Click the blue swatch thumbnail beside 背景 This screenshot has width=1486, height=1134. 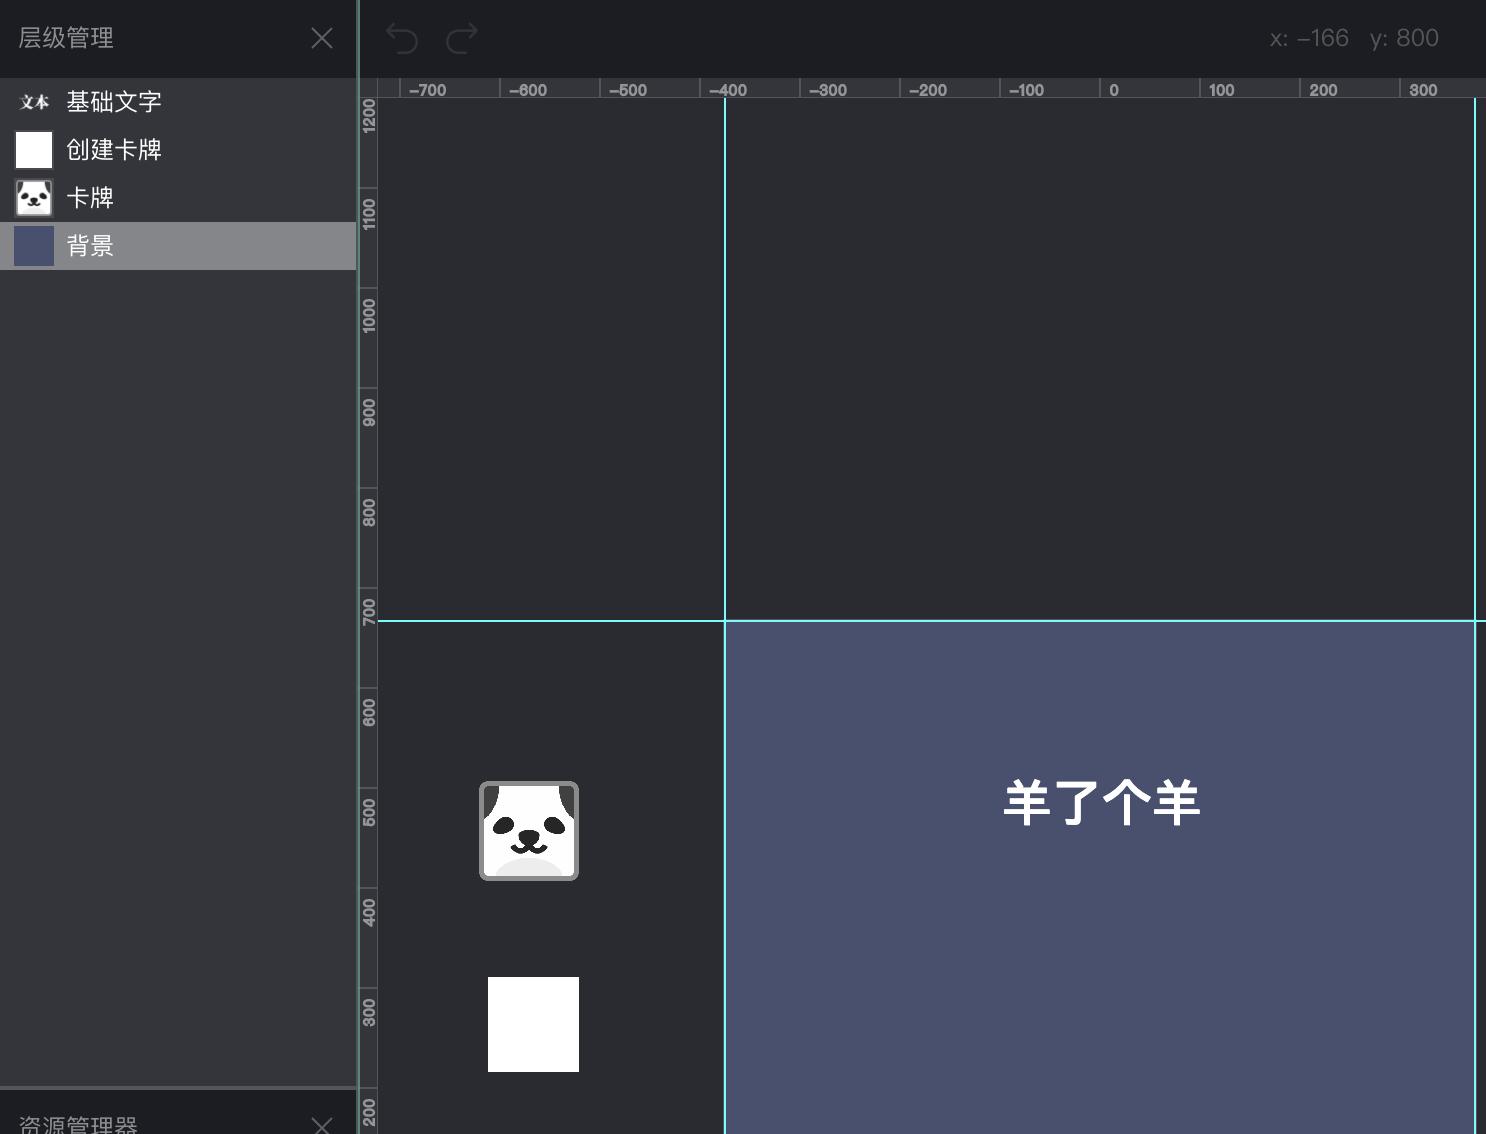(34, 246)
